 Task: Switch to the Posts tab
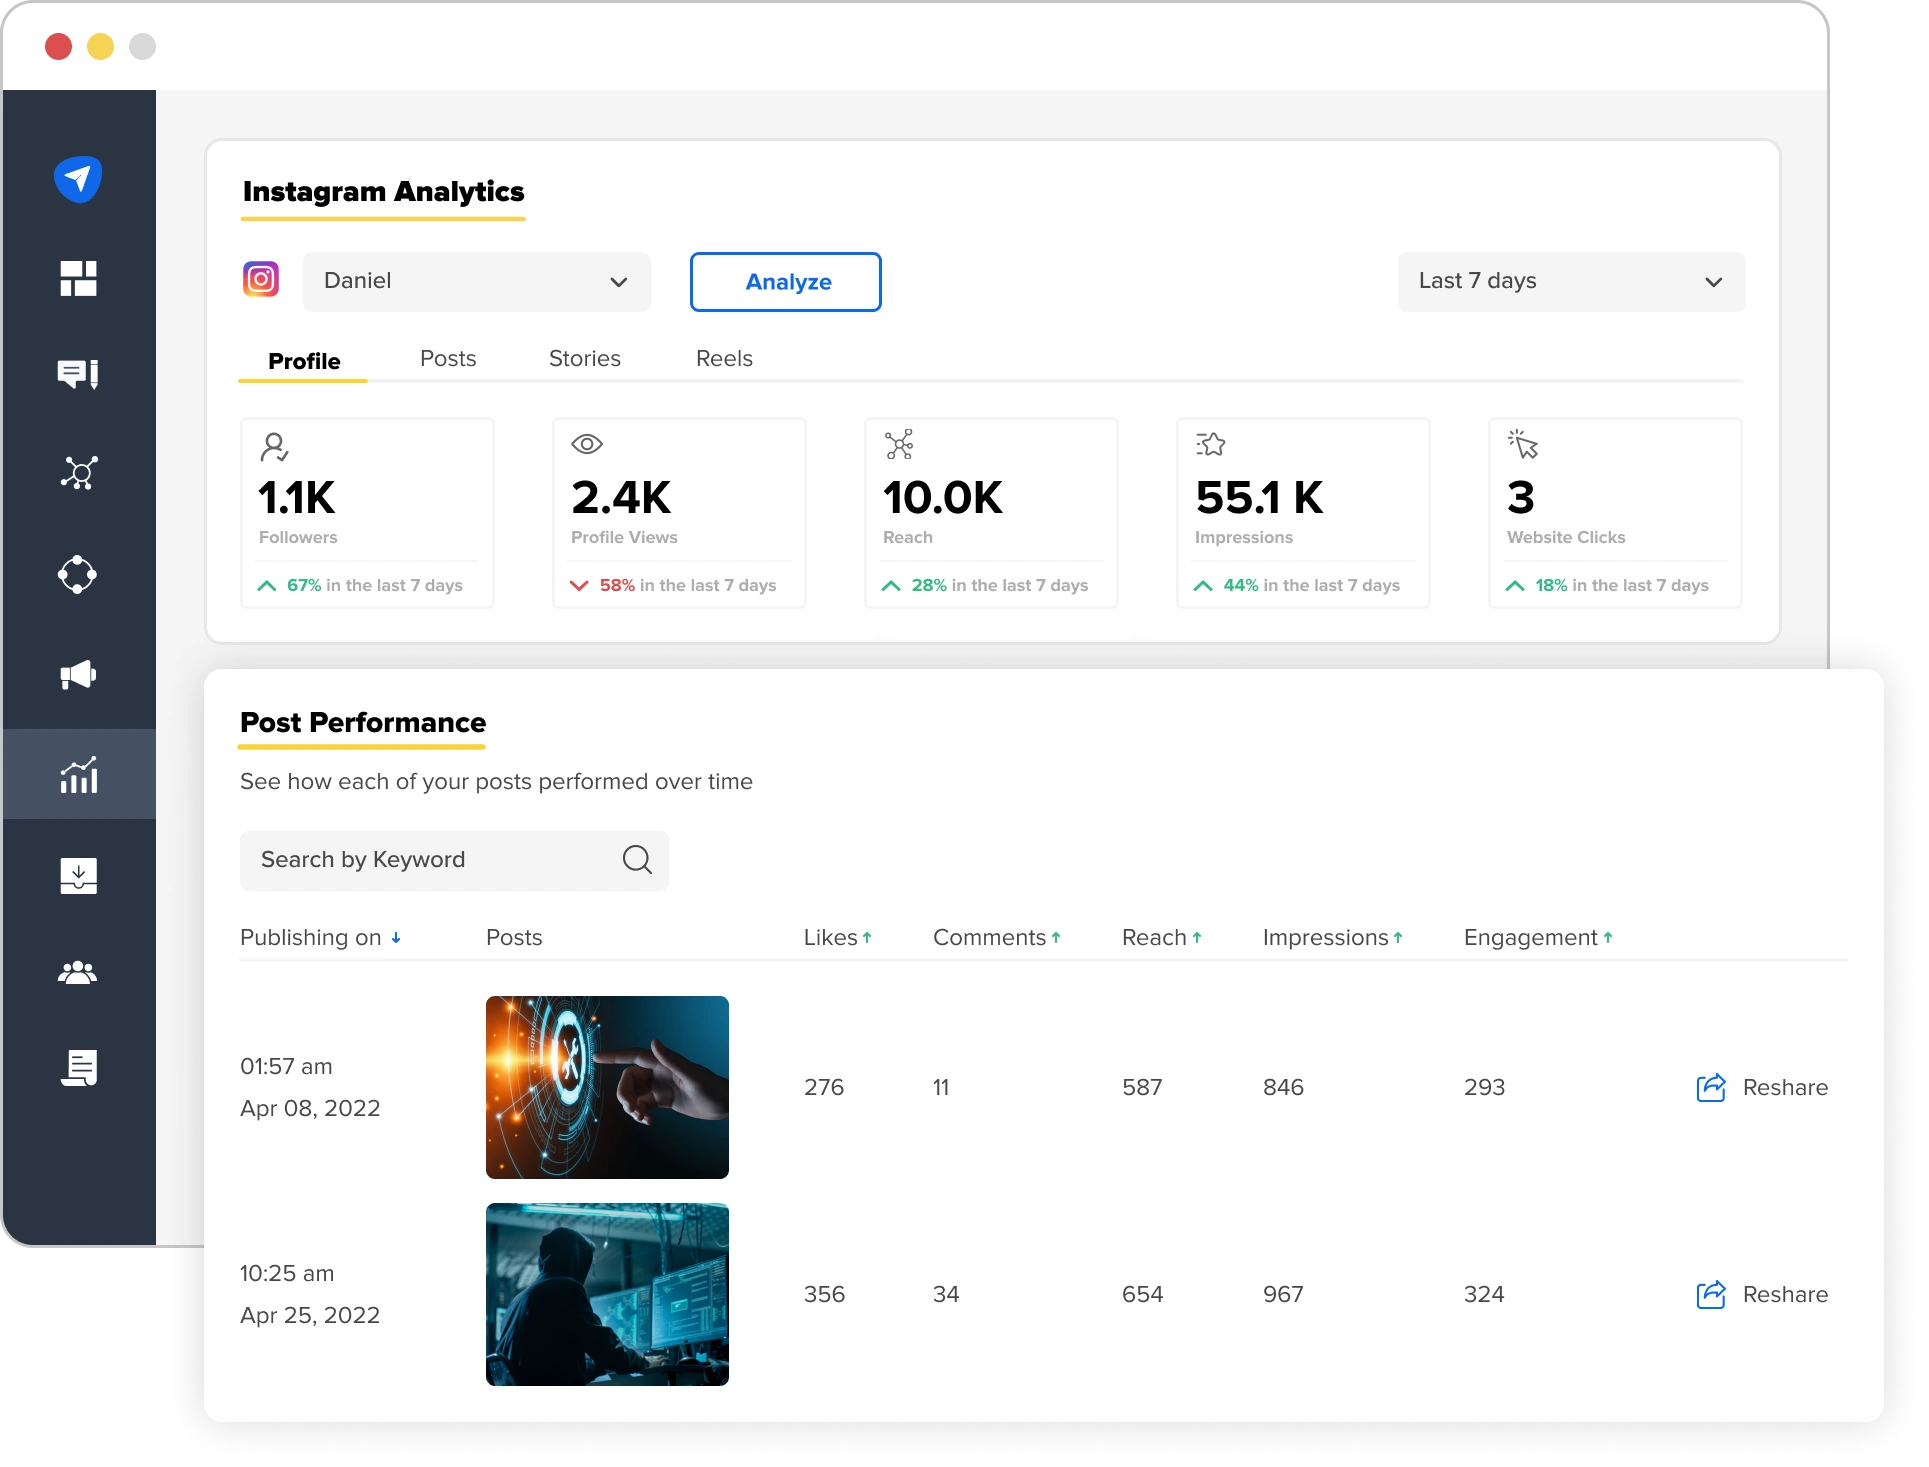(x=448, y=359)
